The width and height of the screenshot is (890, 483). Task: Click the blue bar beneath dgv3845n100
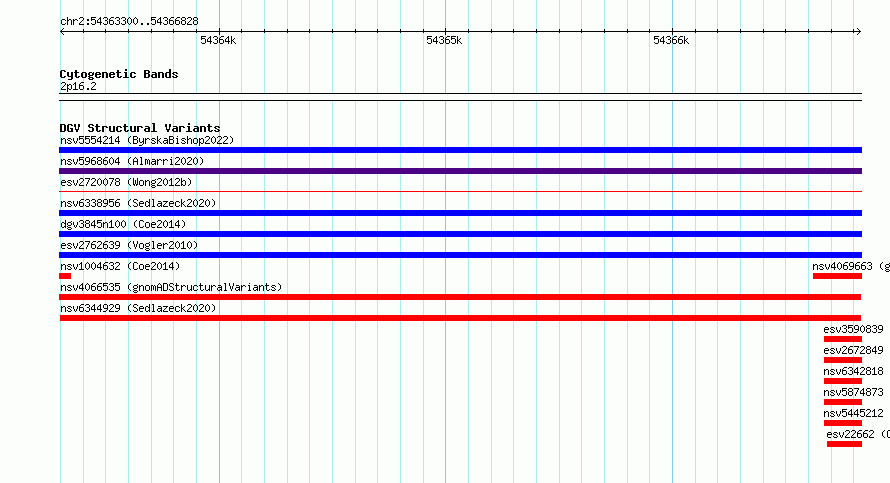click(460, 234)
